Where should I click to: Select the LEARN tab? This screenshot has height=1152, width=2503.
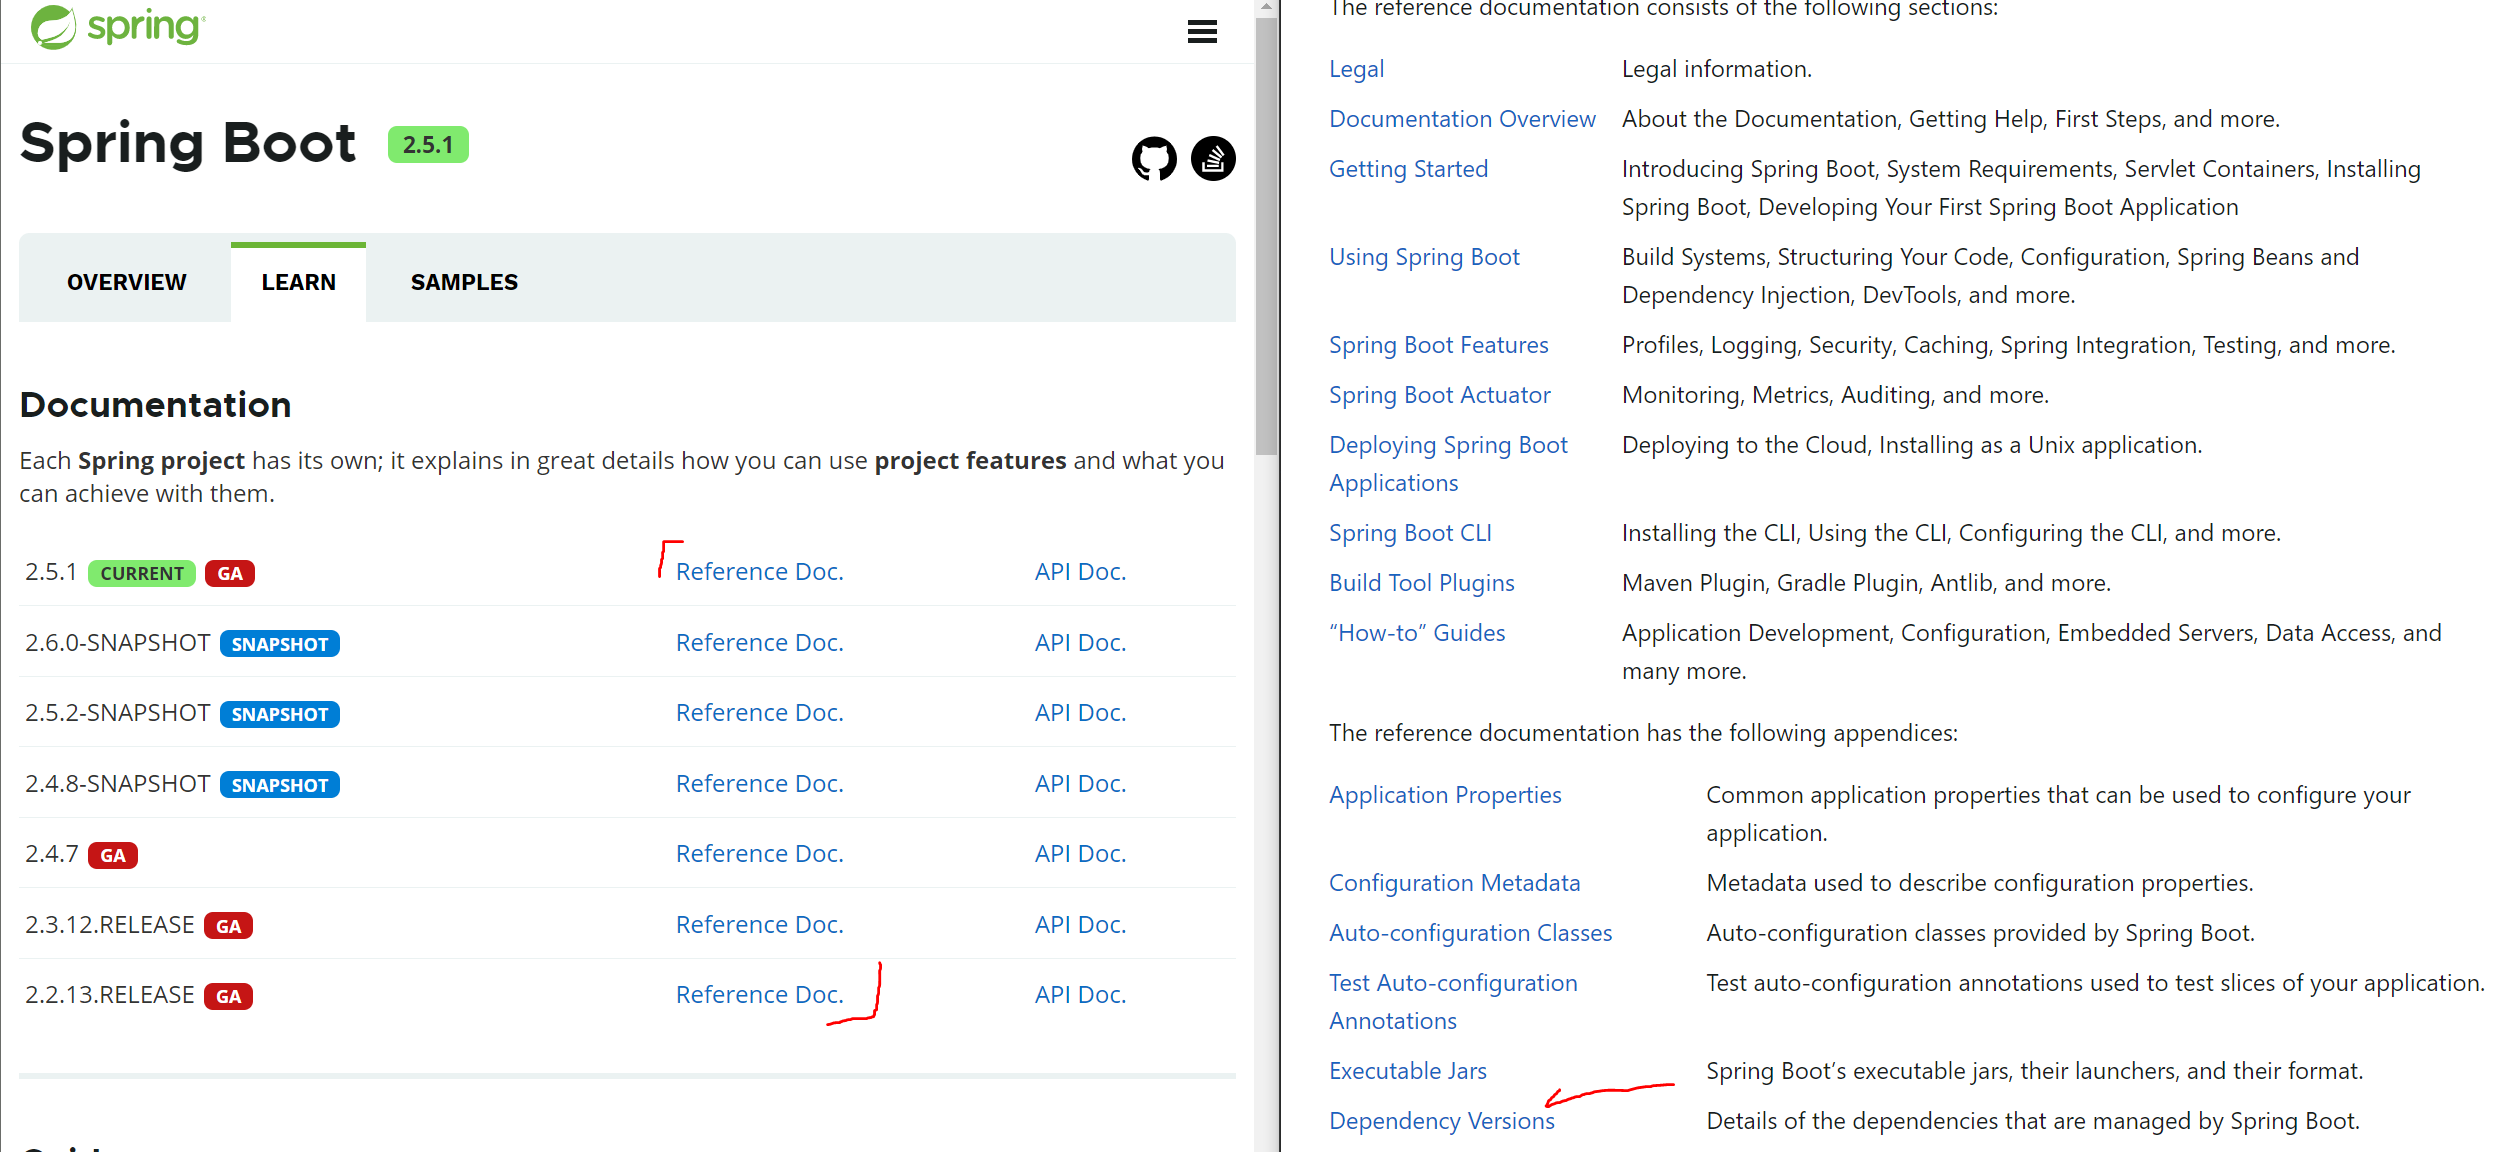coord(298,282)
